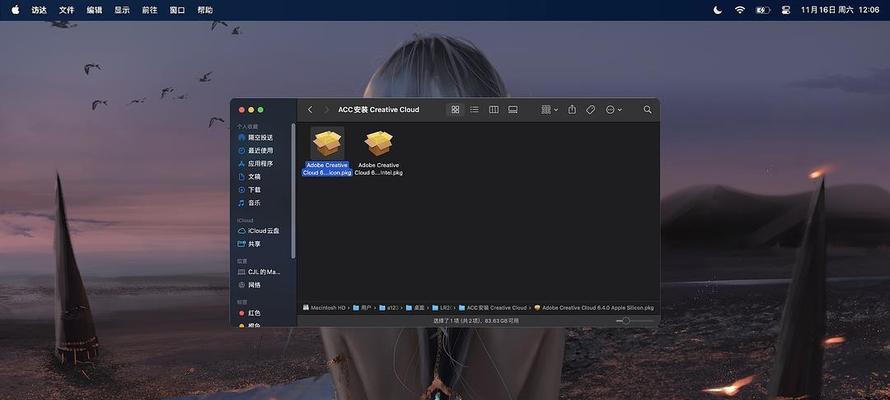Select the CJL 的 Ma… computer item
The height and width of the screenshot is (400, 890).
pos(264,272)
